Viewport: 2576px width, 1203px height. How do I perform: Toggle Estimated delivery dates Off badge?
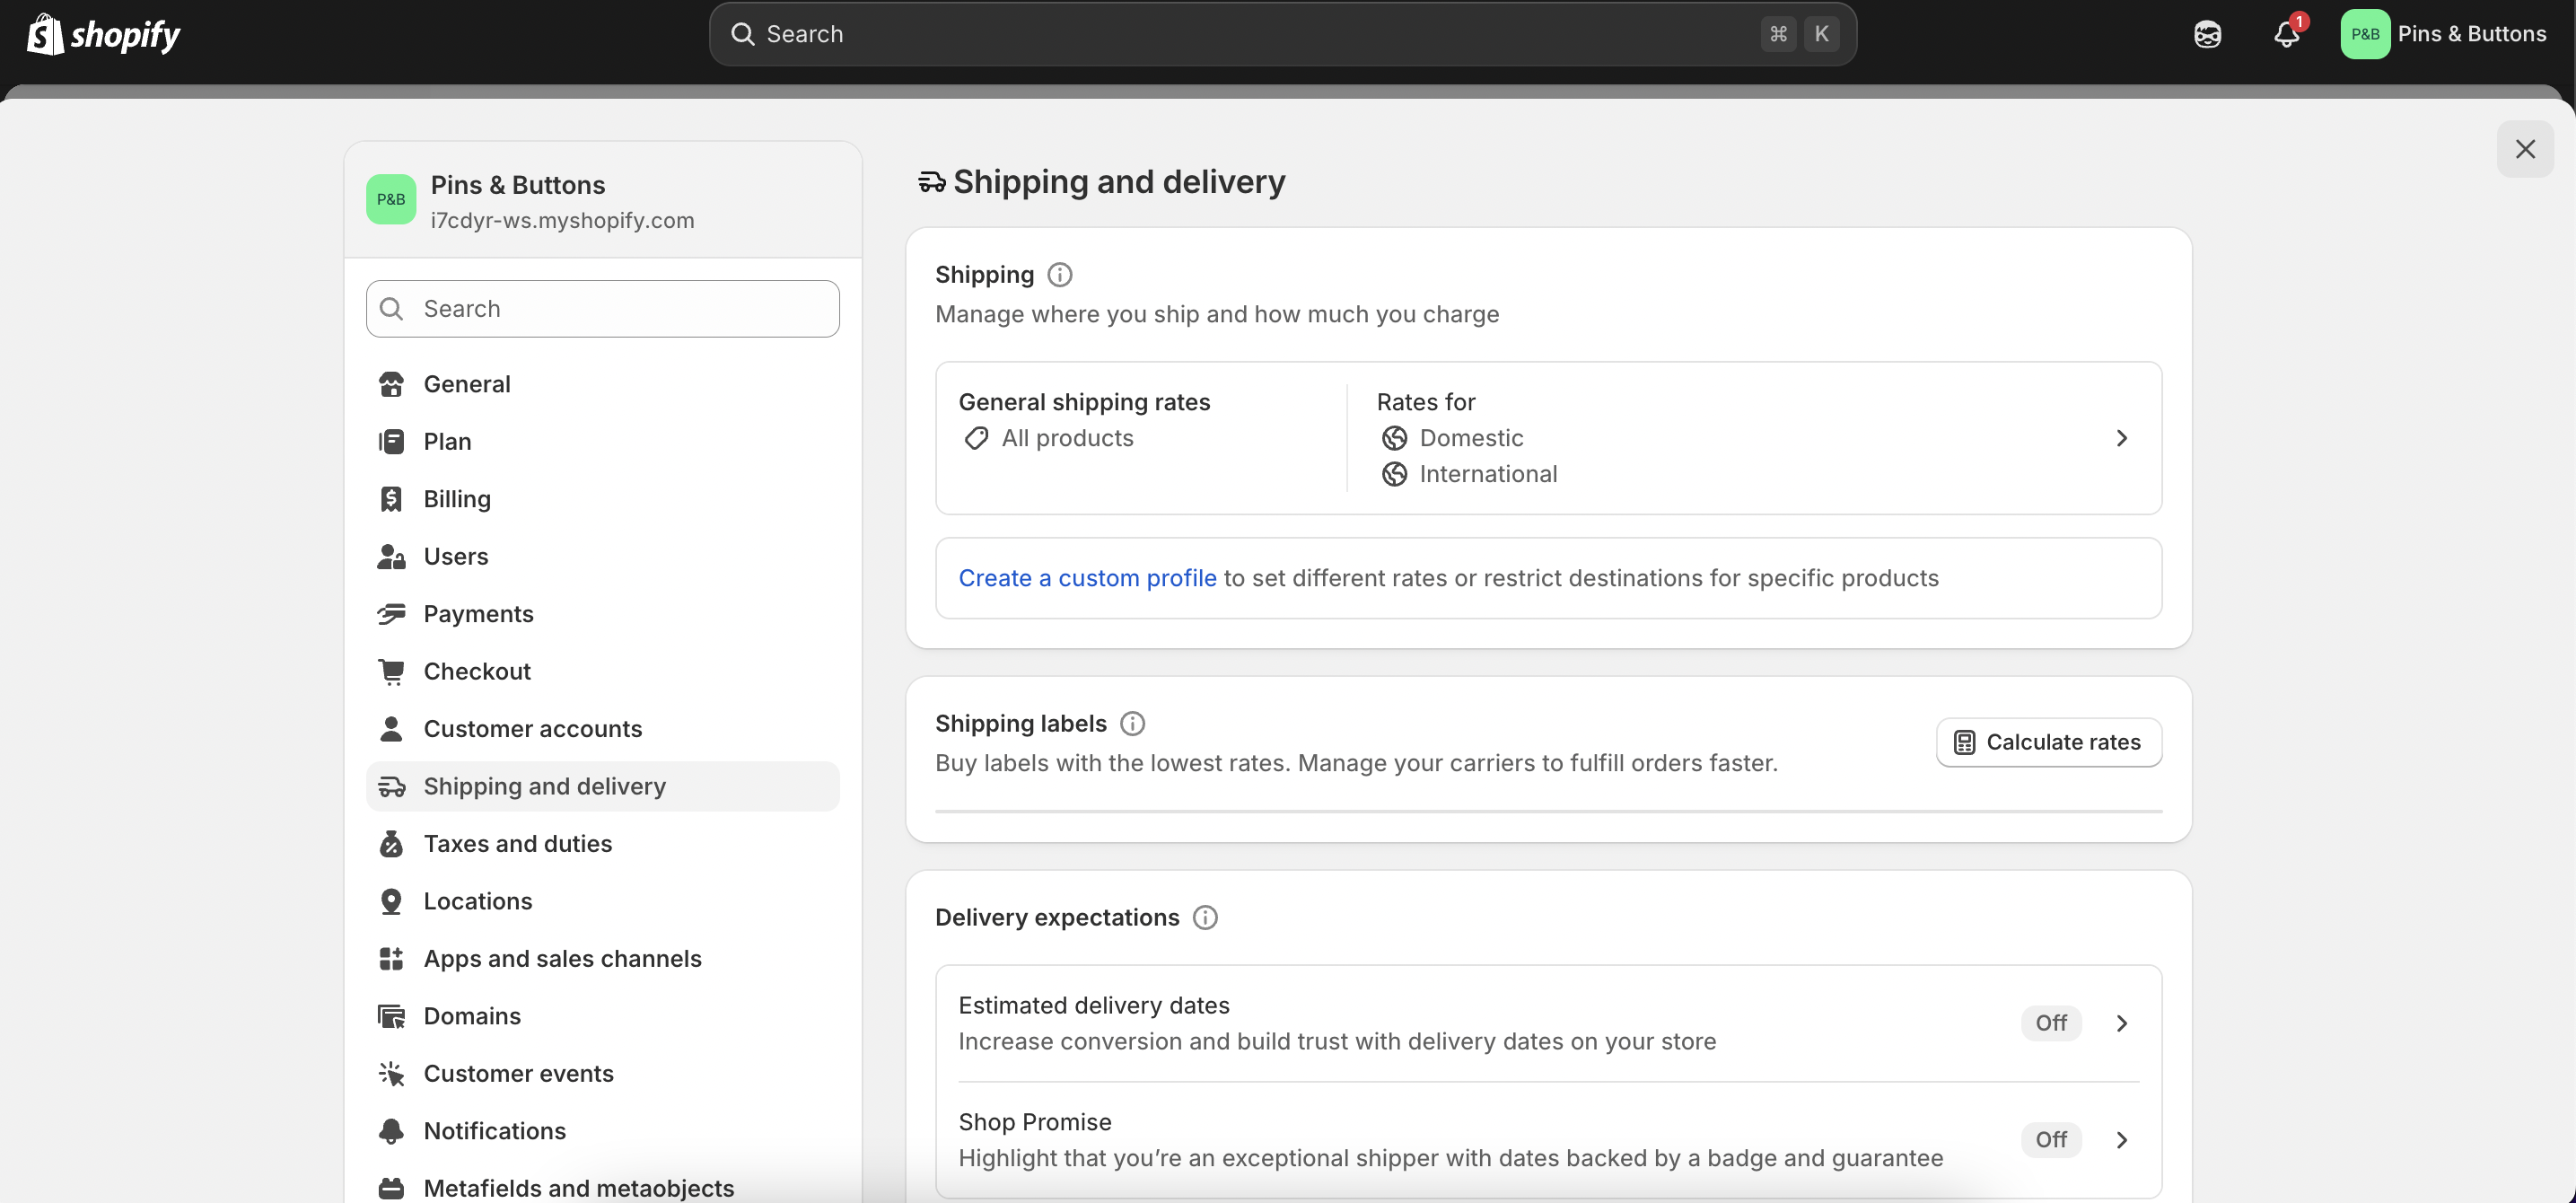click(2050, 1023)
